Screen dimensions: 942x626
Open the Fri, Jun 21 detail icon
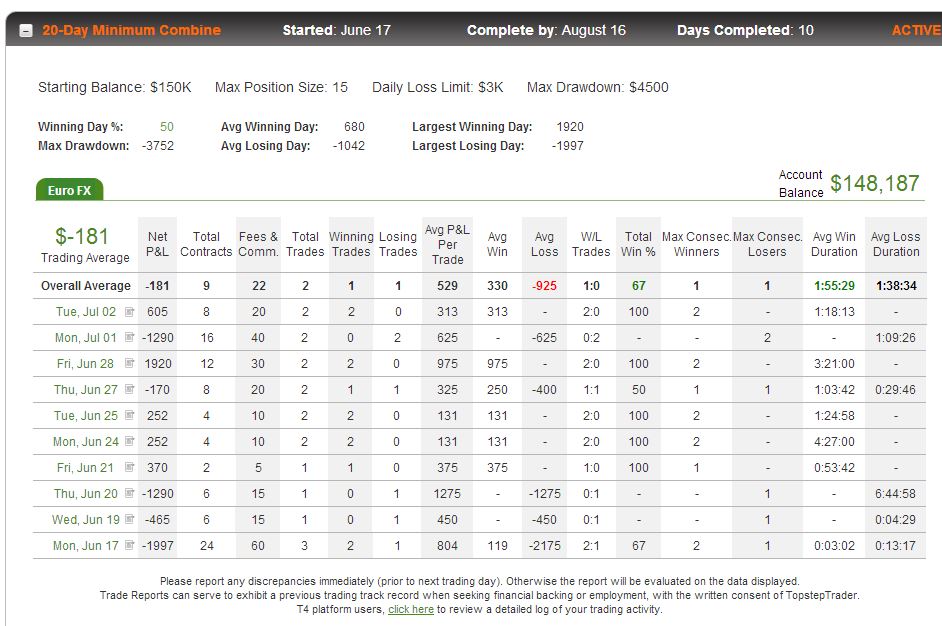(x=129, y=467)
